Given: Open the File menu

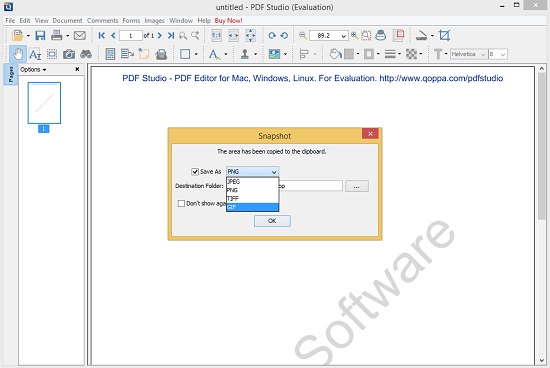Looking at the screenshot, I should click(x=10, y=21).
